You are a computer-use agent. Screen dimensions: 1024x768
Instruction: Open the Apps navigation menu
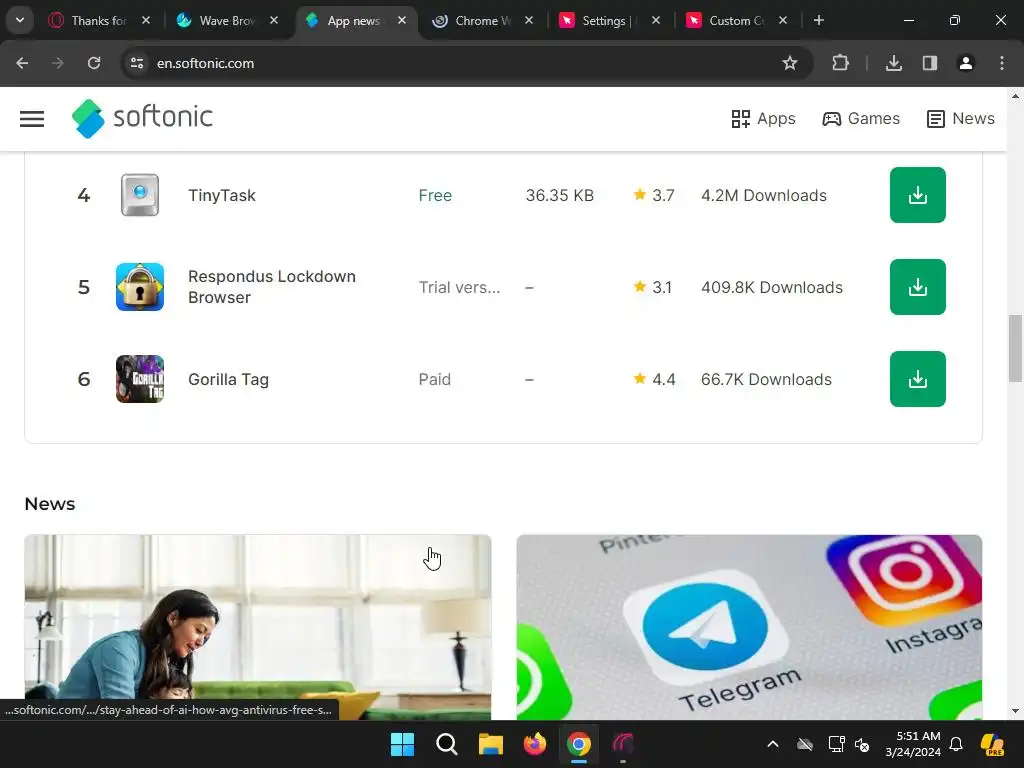pyautogui.click(x=763, y=119)
